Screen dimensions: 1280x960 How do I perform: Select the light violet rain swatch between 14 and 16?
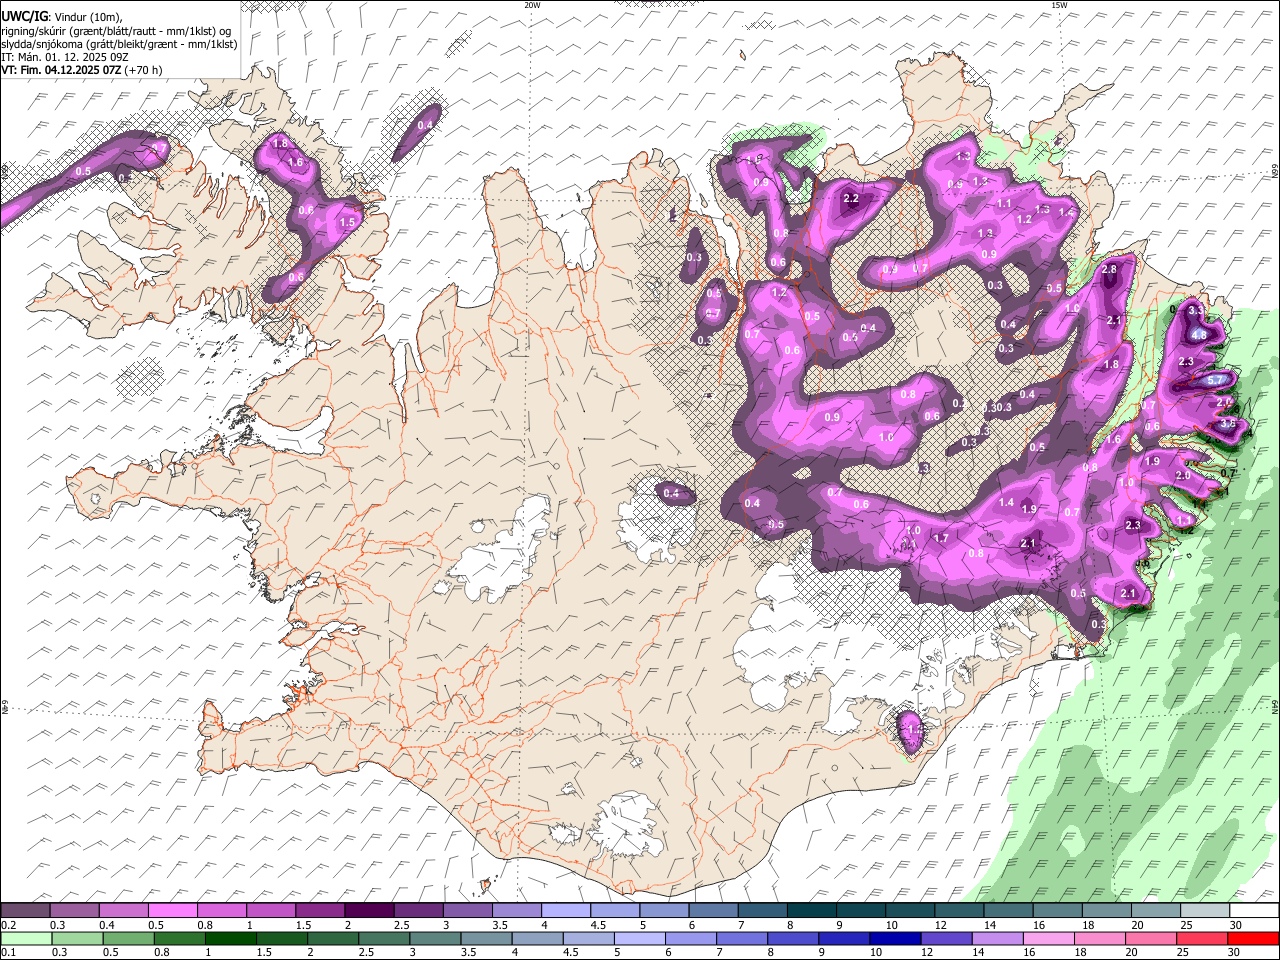997,939
